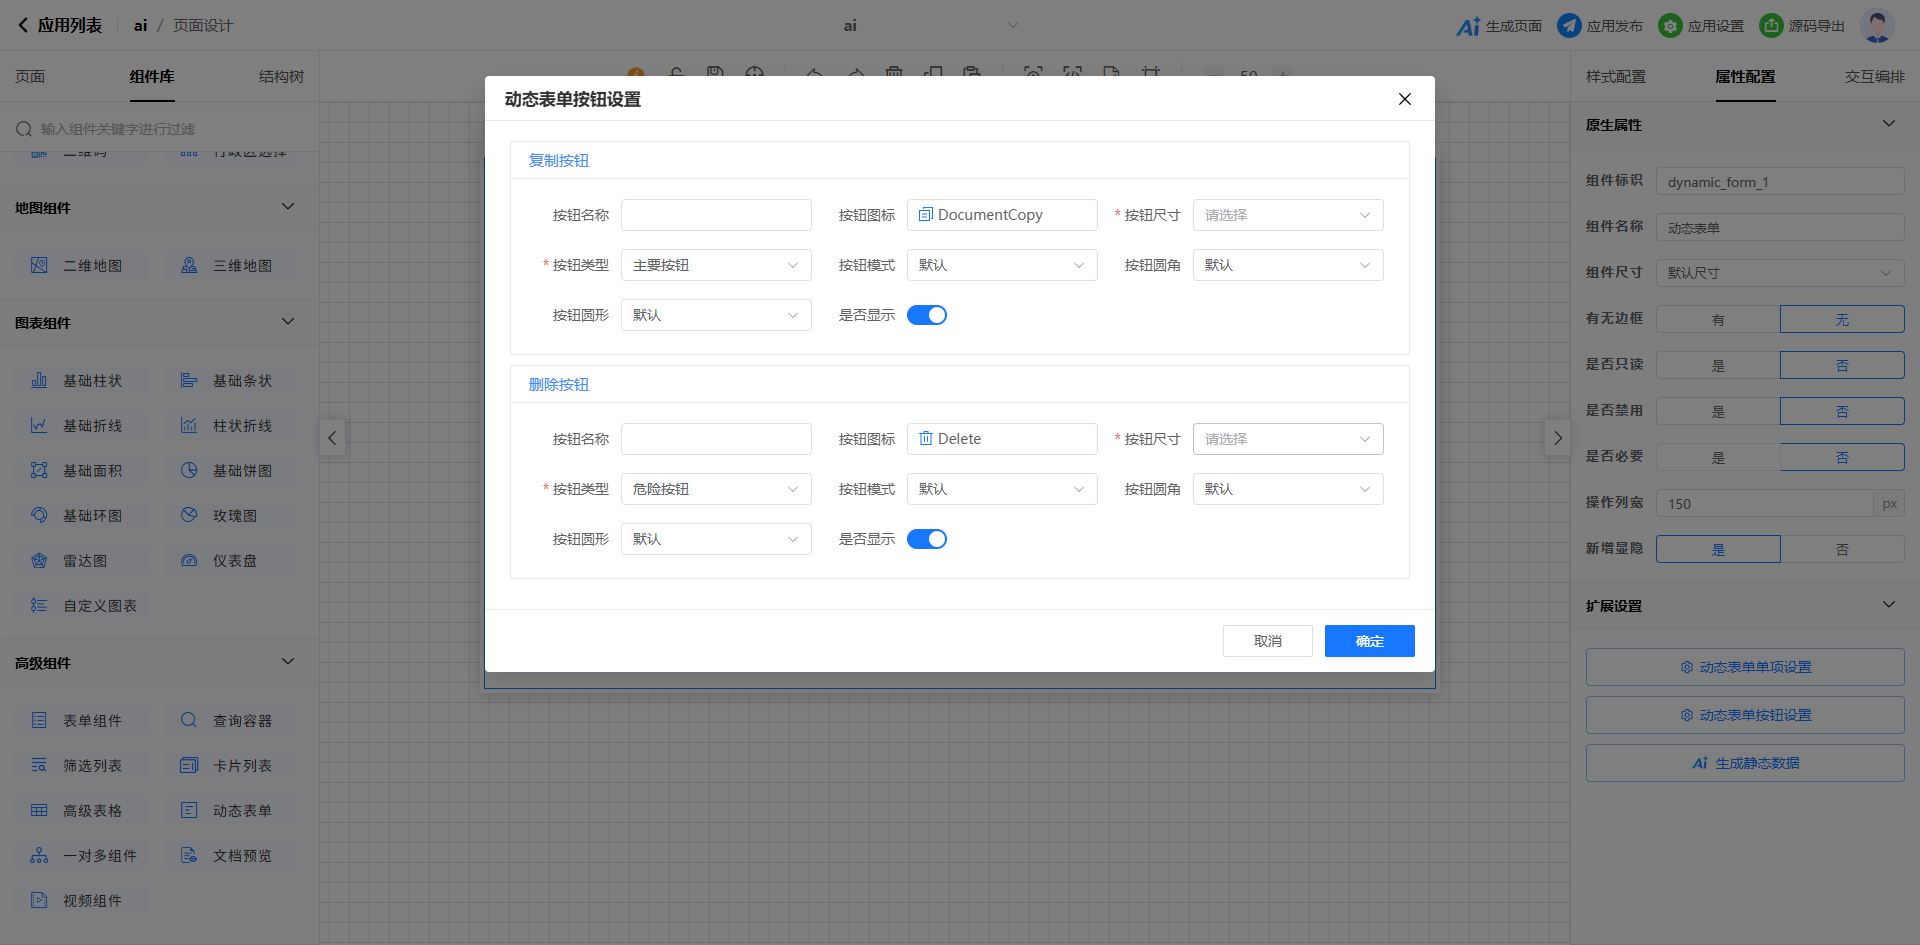Switch to the 样式配置 tab

[1615, 77]
